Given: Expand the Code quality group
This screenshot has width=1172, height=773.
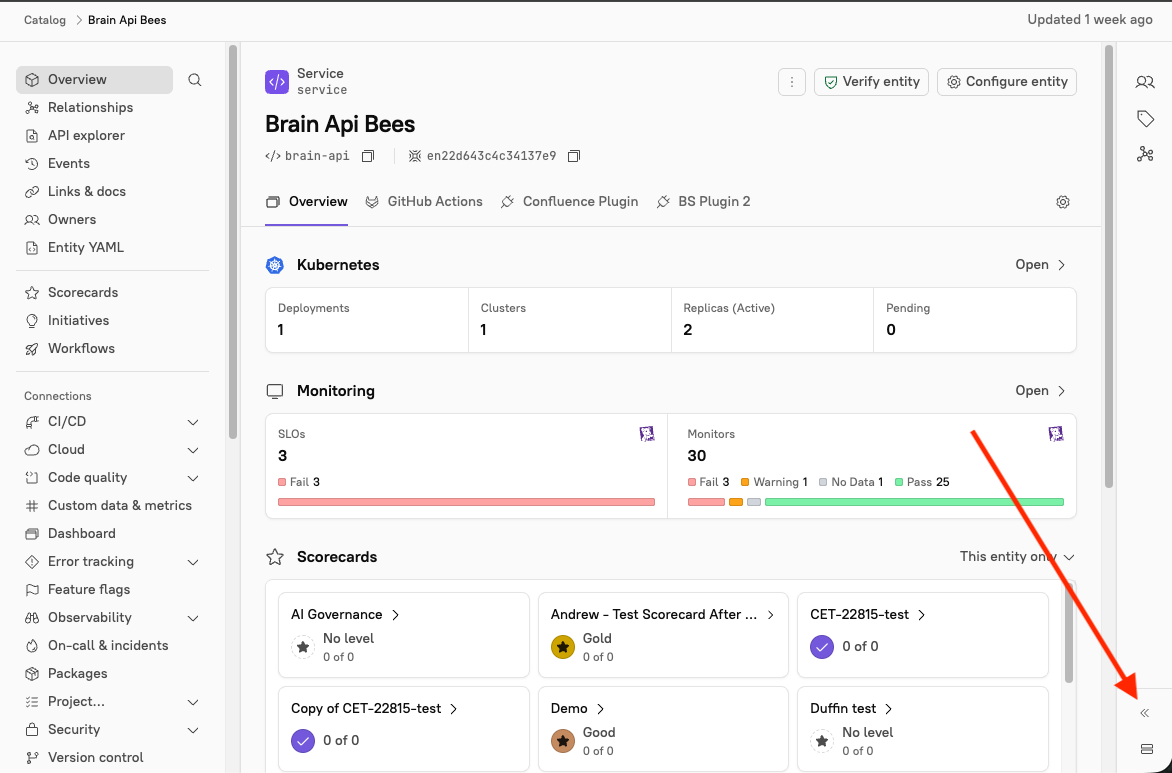Looking at the screenshot, I should click(193, 478).
